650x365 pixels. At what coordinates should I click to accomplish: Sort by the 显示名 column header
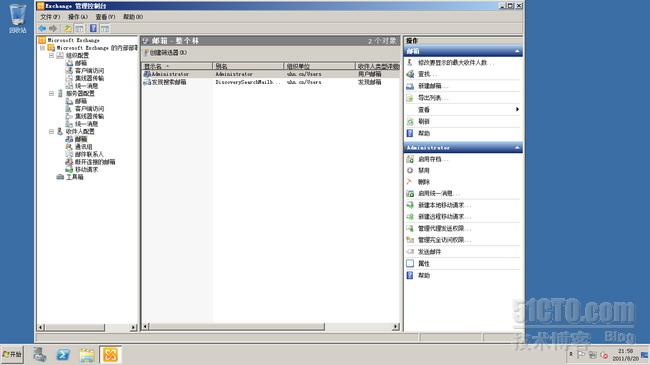coord(177,66)
